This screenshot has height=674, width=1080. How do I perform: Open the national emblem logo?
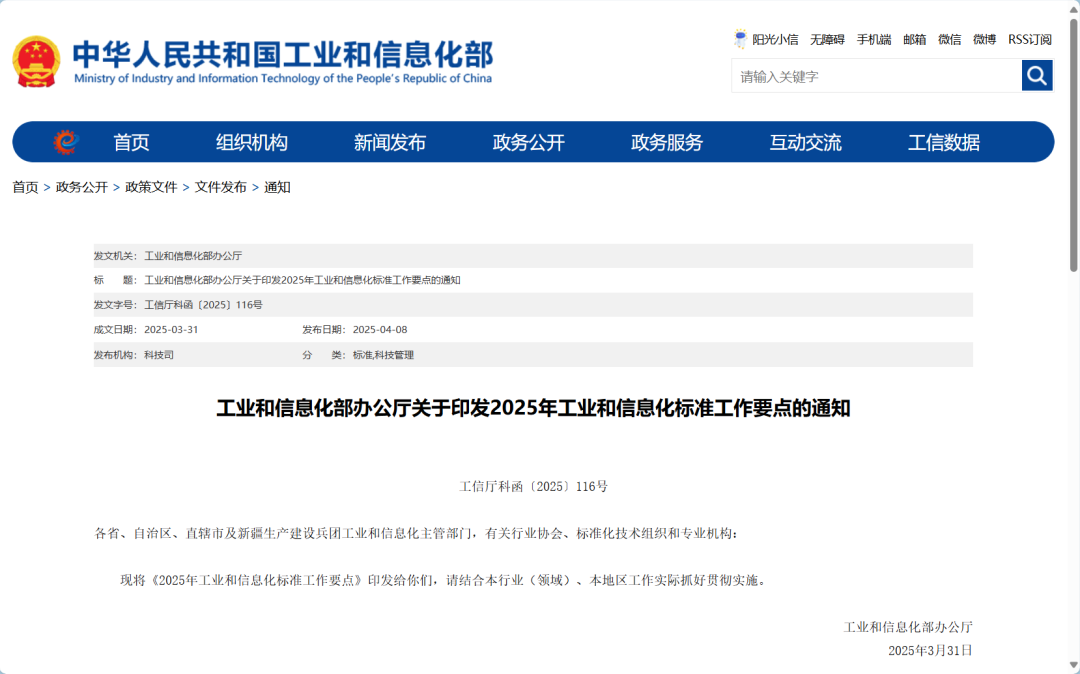(x=36, y=62)
